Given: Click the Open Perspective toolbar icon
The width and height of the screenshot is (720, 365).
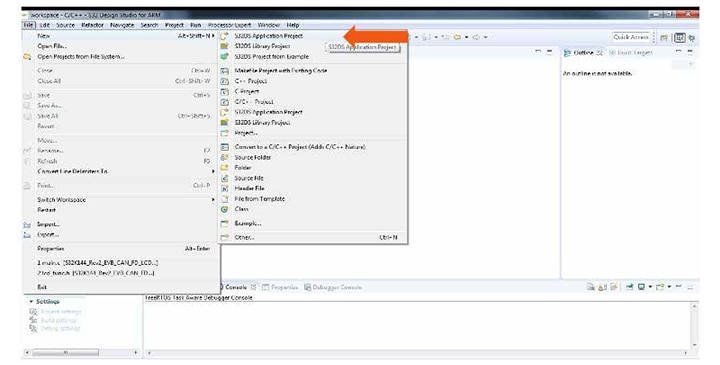Looking at the screenshot, I should [664, 38].
